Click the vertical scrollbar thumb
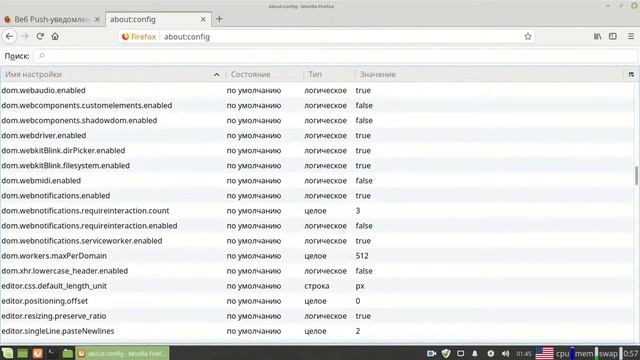Image resolution: width=640 pixels, height=360 pixels. coord(636,176)
